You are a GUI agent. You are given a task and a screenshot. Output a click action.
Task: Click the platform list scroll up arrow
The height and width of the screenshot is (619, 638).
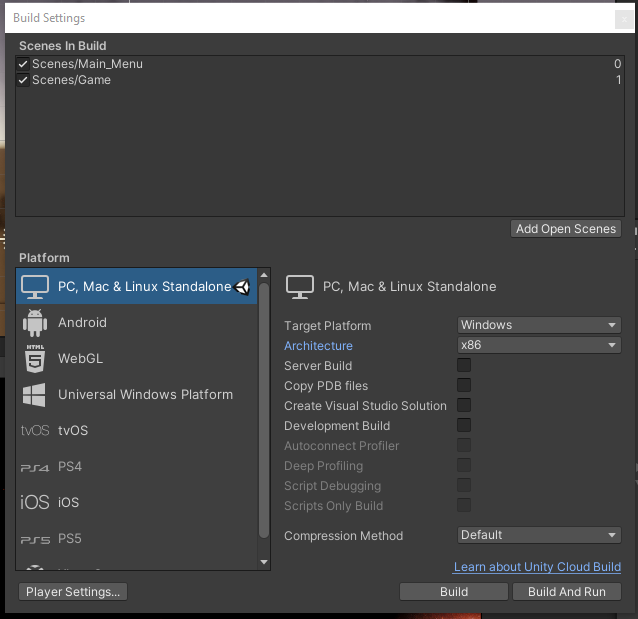tap(264, 276)
